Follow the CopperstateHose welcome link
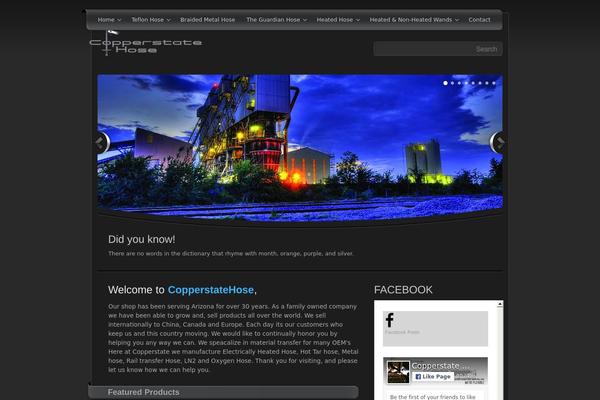The image size is (600, 400). (x=211, y=290)
